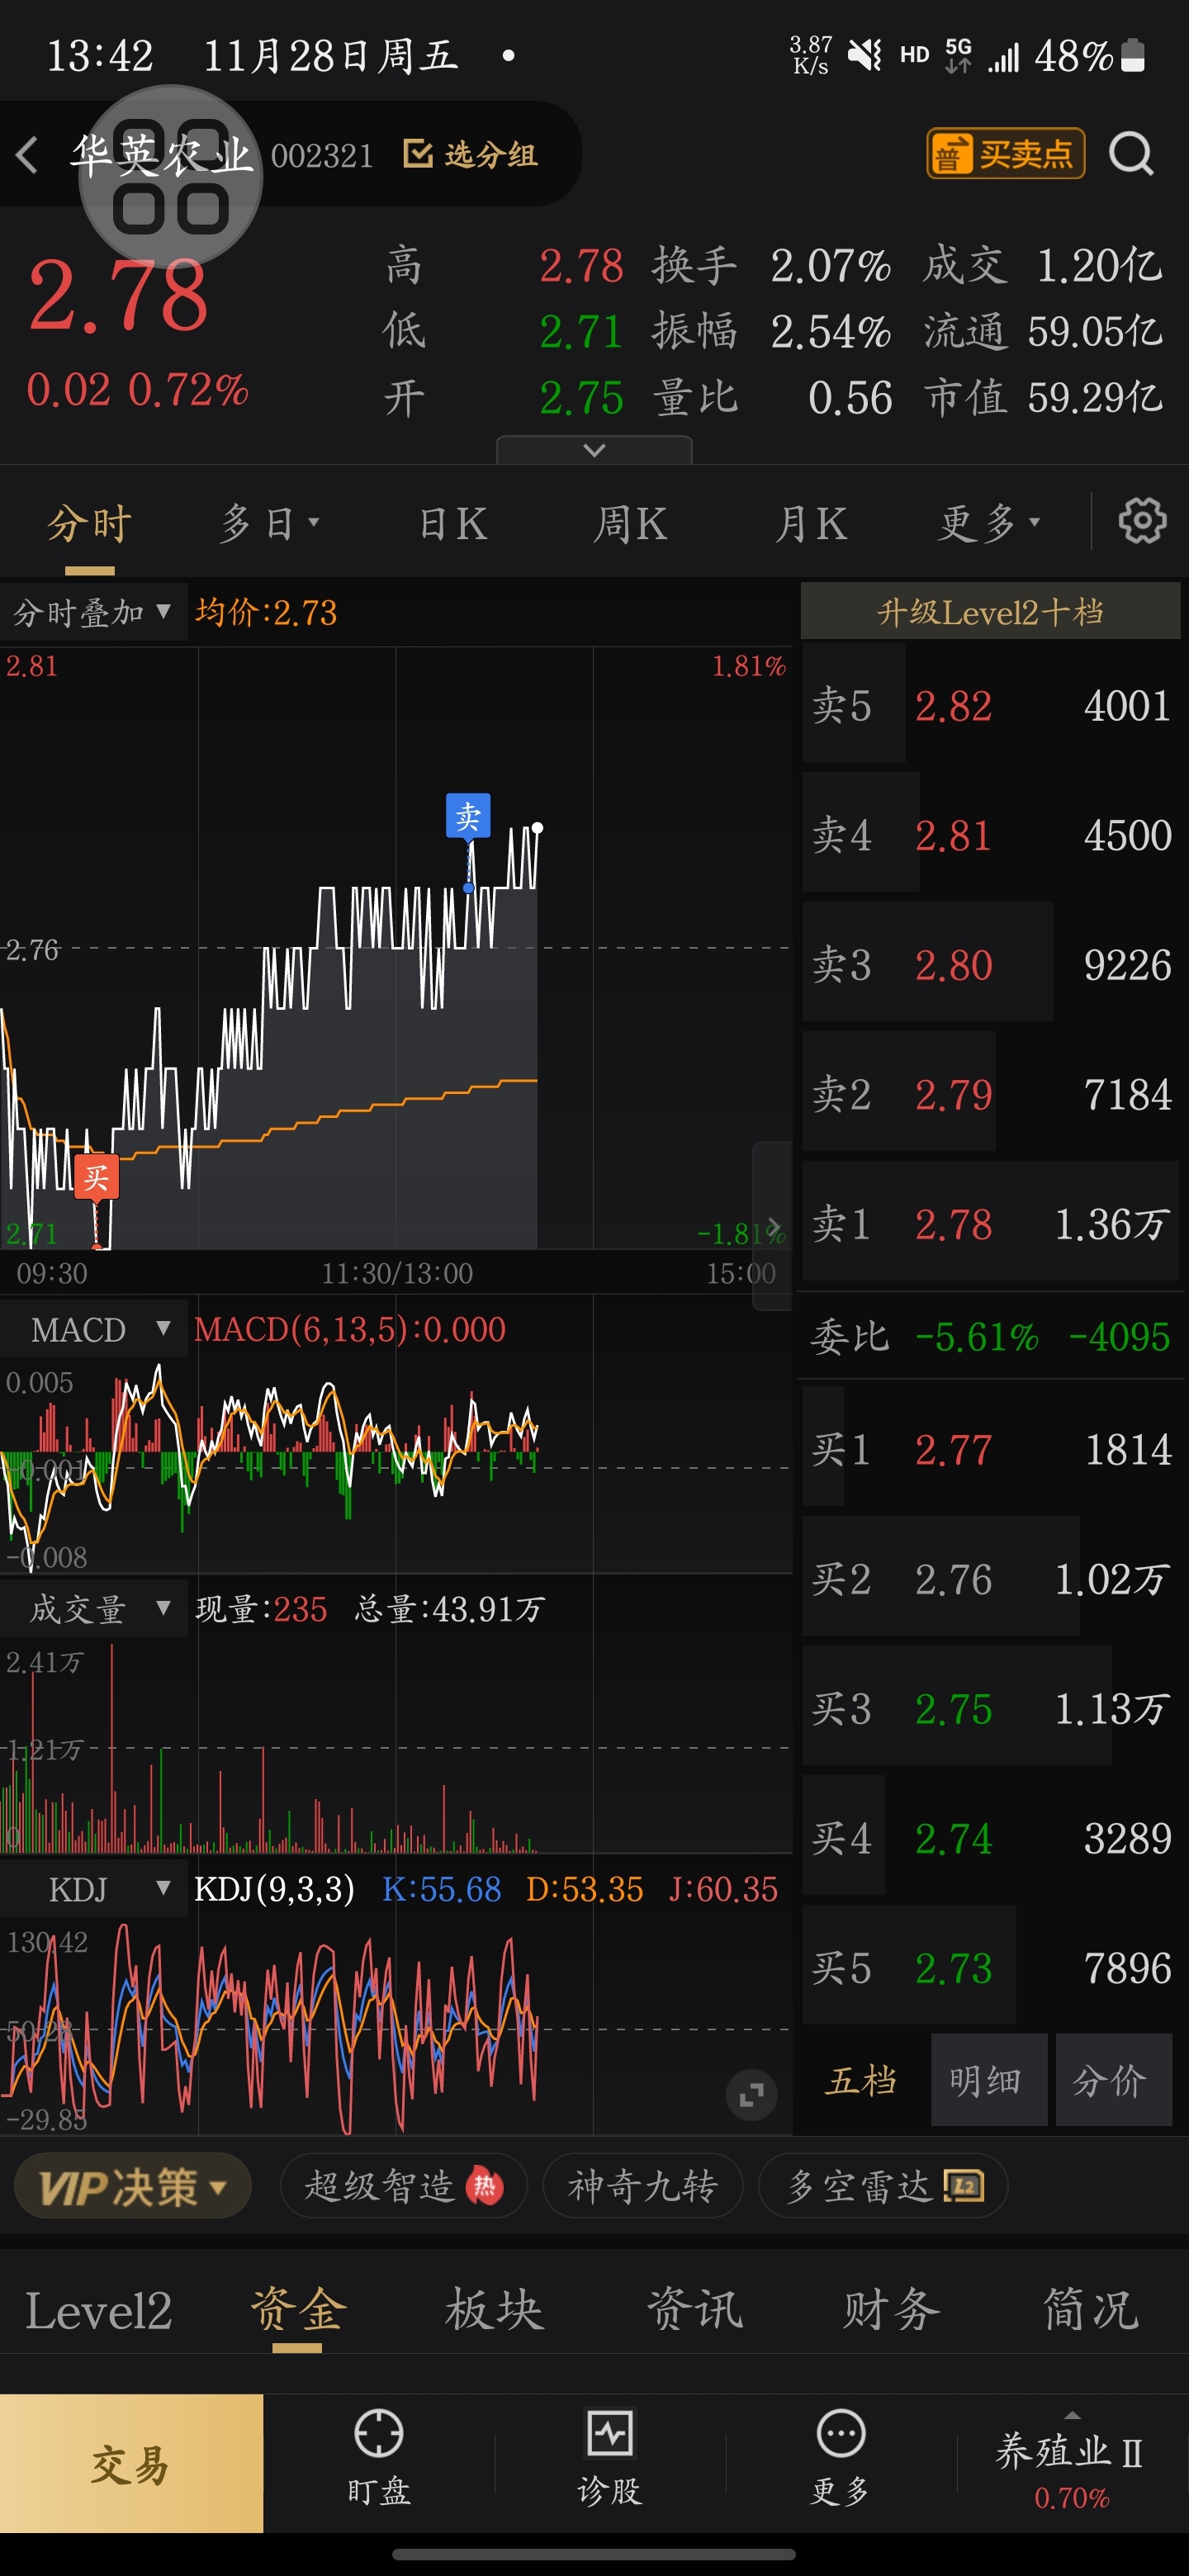
Task: Tap stock code 002321
Action: click(322, 155)
